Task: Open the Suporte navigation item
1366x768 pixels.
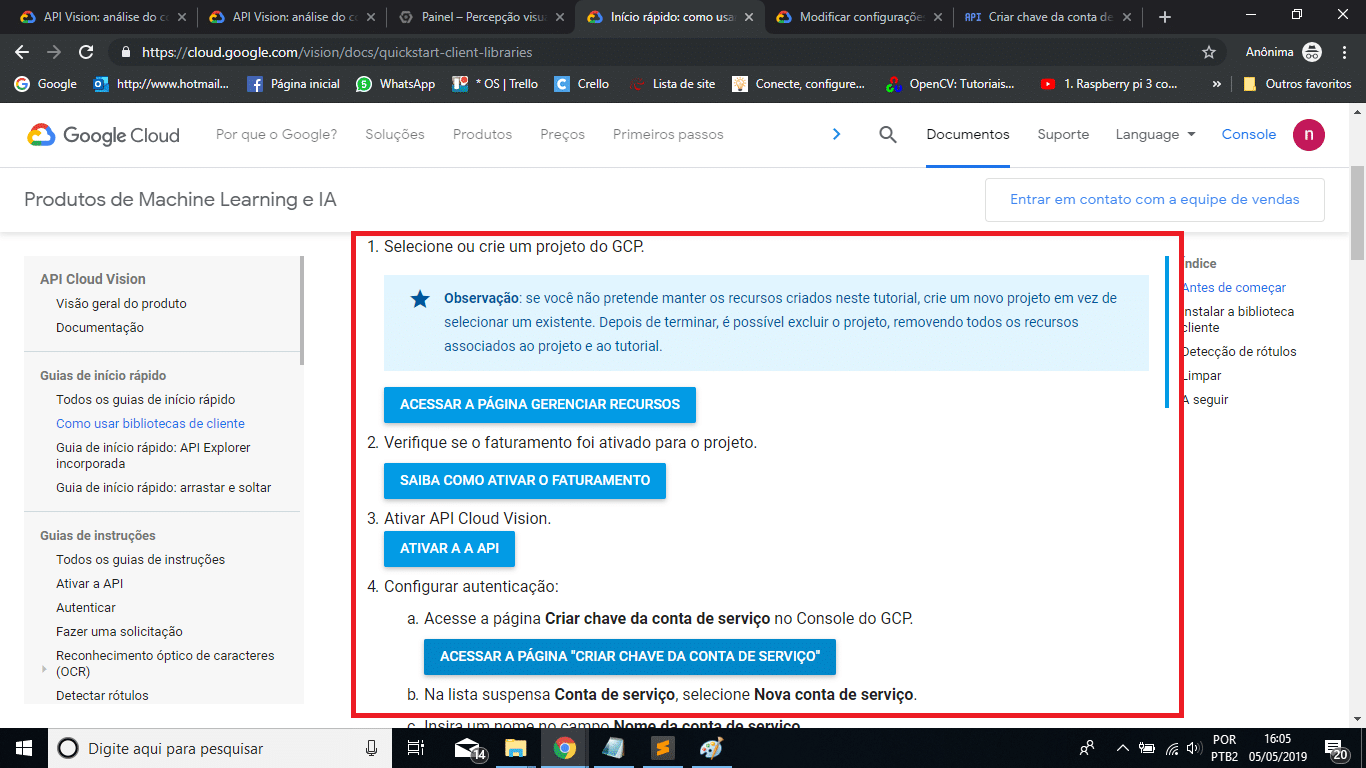Action: click(1063, 134)
